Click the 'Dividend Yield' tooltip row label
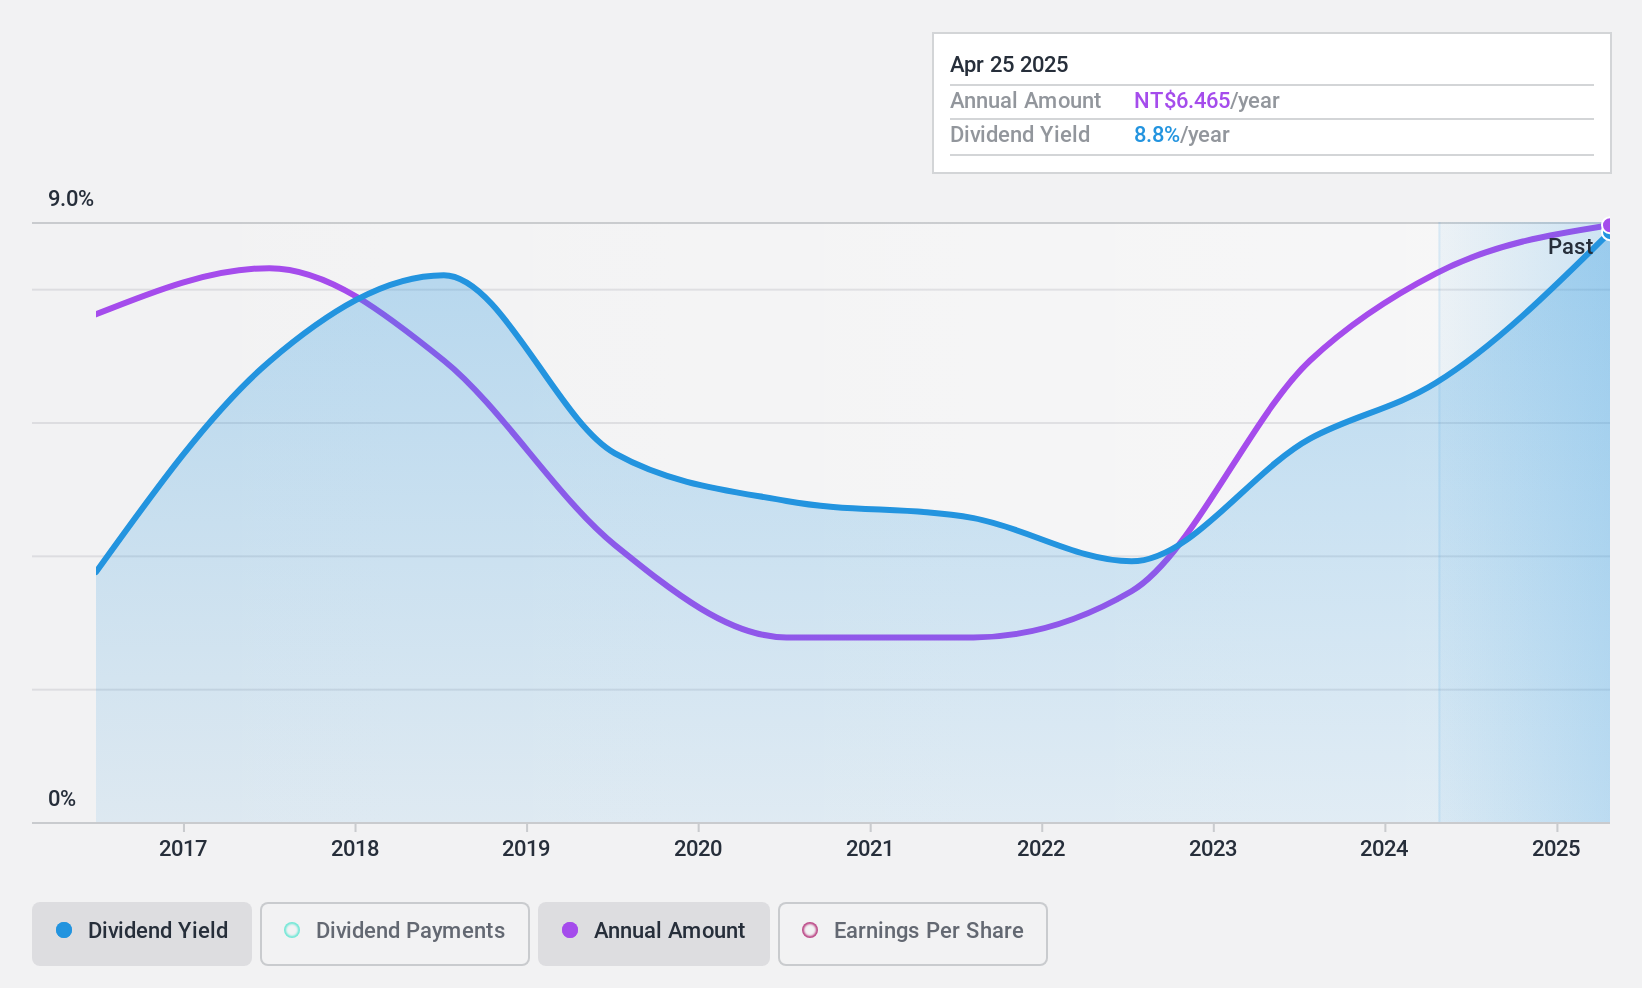Viewport: 1642px width, 988px height. (1020, 134)
